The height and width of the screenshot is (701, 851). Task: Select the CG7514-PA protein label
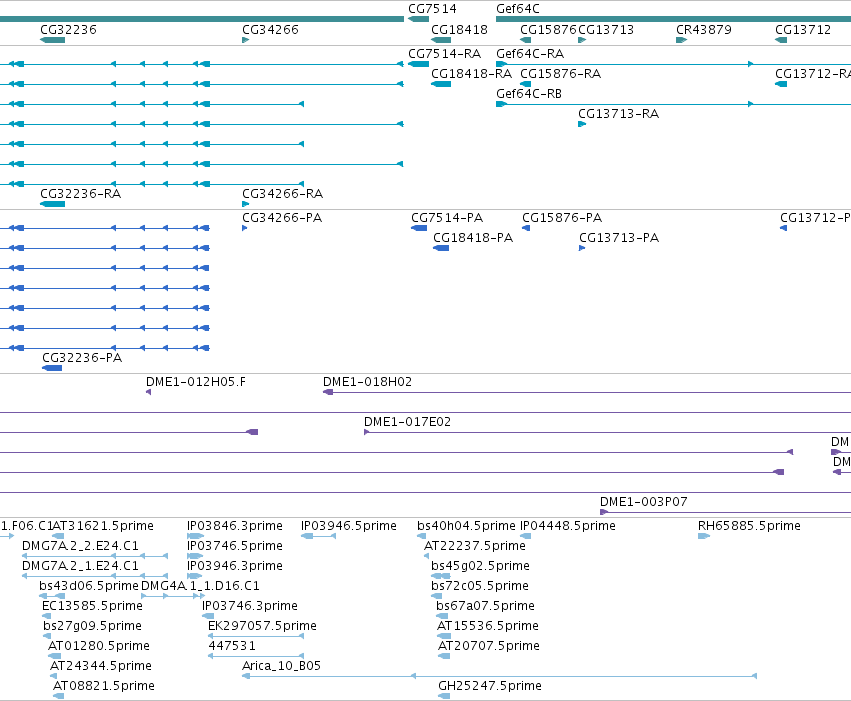[447, 218]
